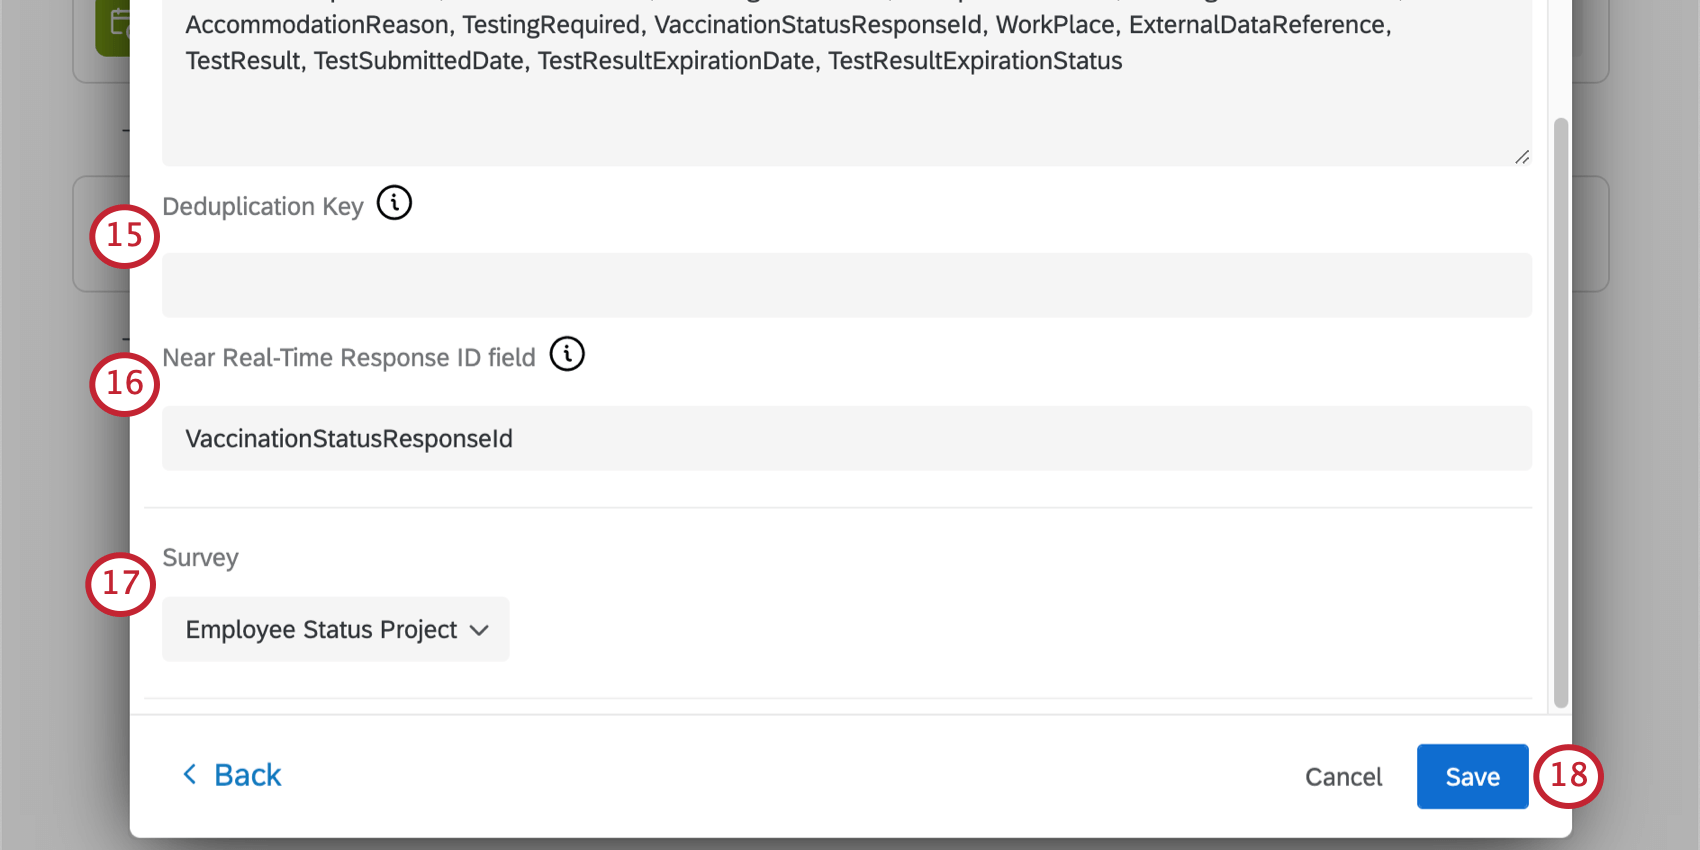Image resolution: width=1700 pixels, height=850 pixels.
Task: Click the left chevron arrow beside Back
Action: (189, 774)
